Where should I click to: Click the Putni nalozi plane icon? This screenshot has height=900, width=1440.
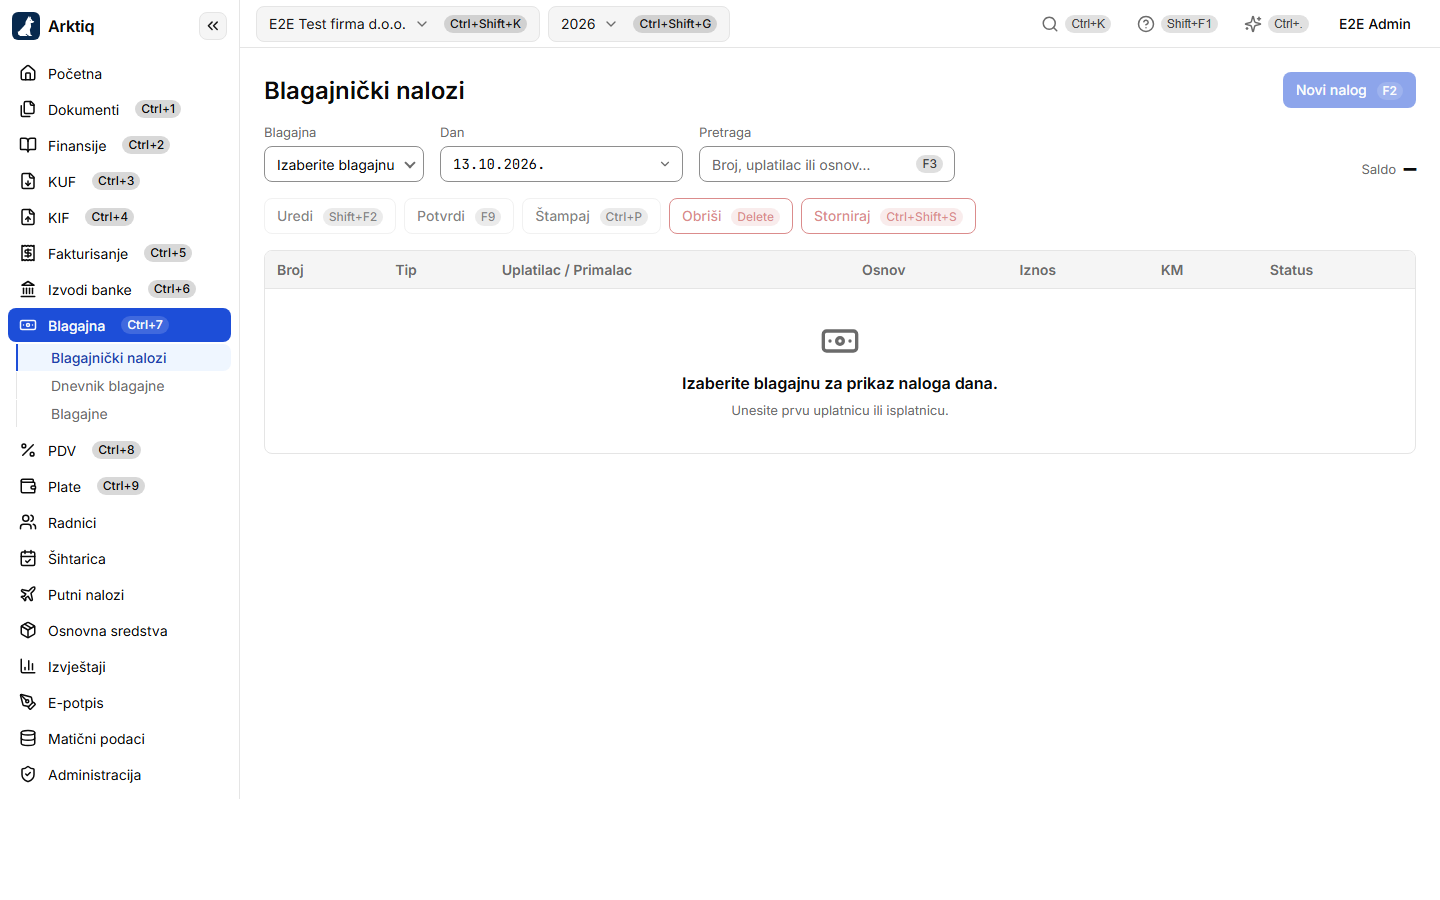(28, 594)
